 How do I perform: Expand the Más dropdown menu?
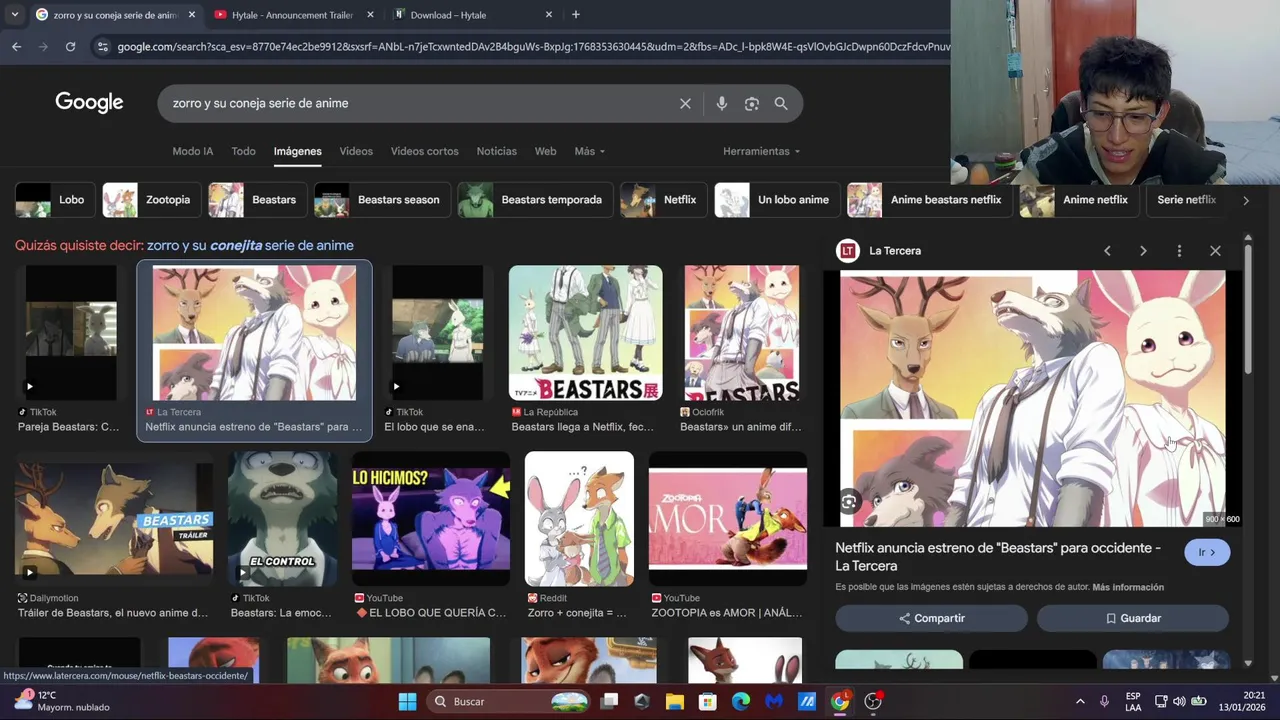[x=589, y=151]
